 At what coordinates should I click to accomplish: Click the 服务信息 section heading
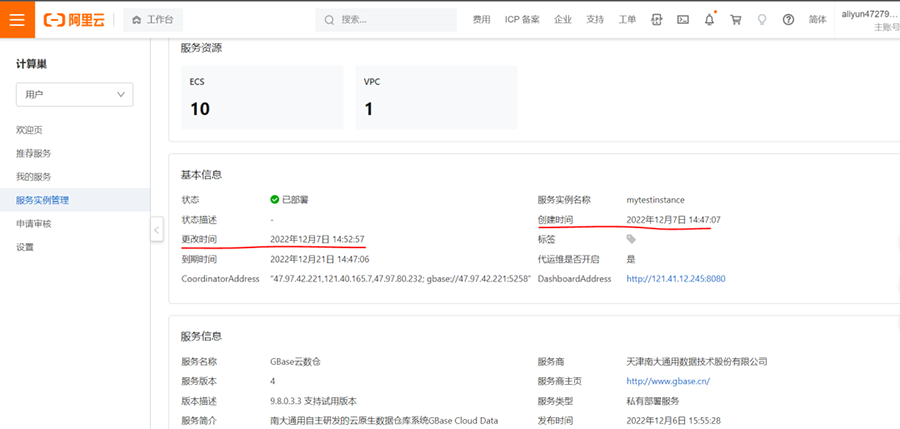coord(201,337)
